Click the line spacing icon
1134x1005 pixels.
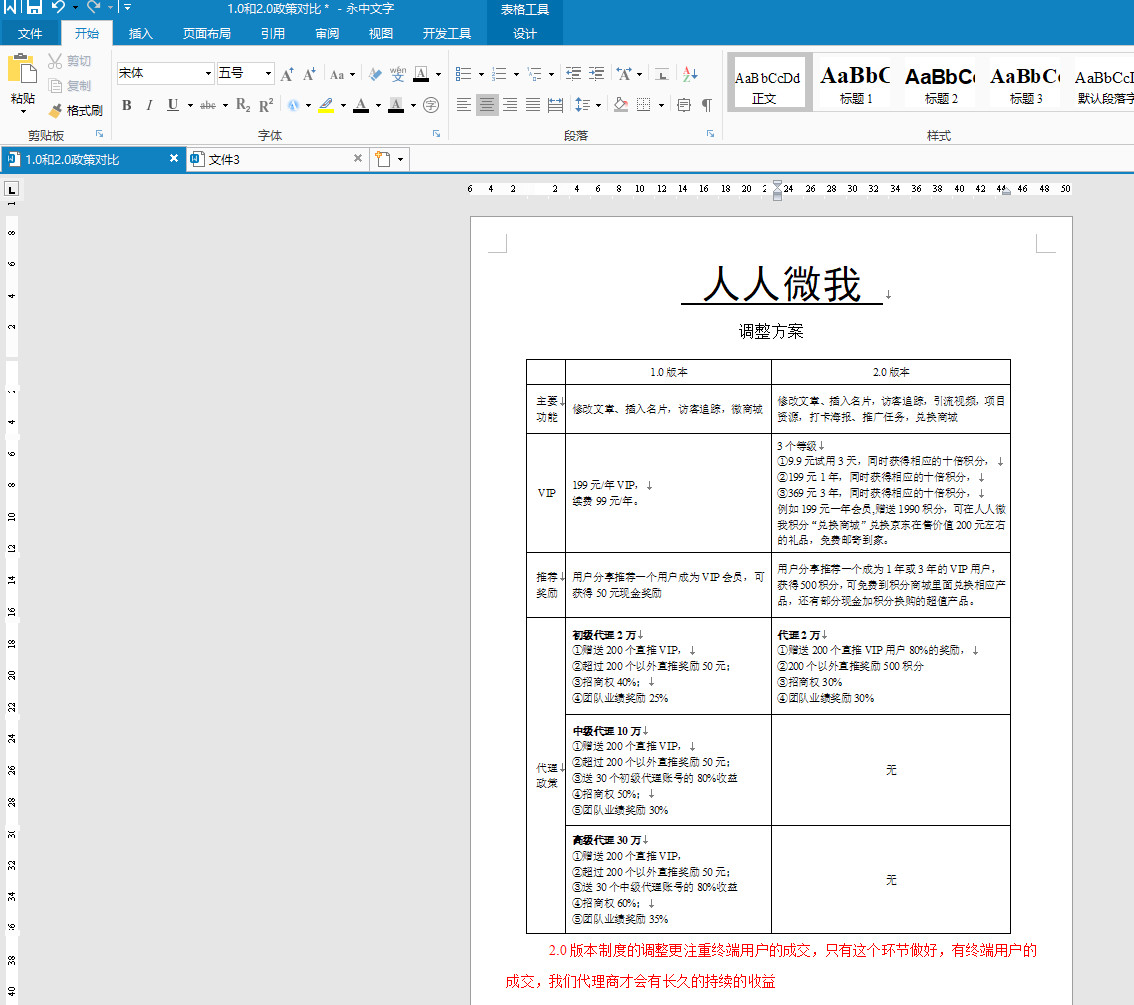[x=582, y=106]
